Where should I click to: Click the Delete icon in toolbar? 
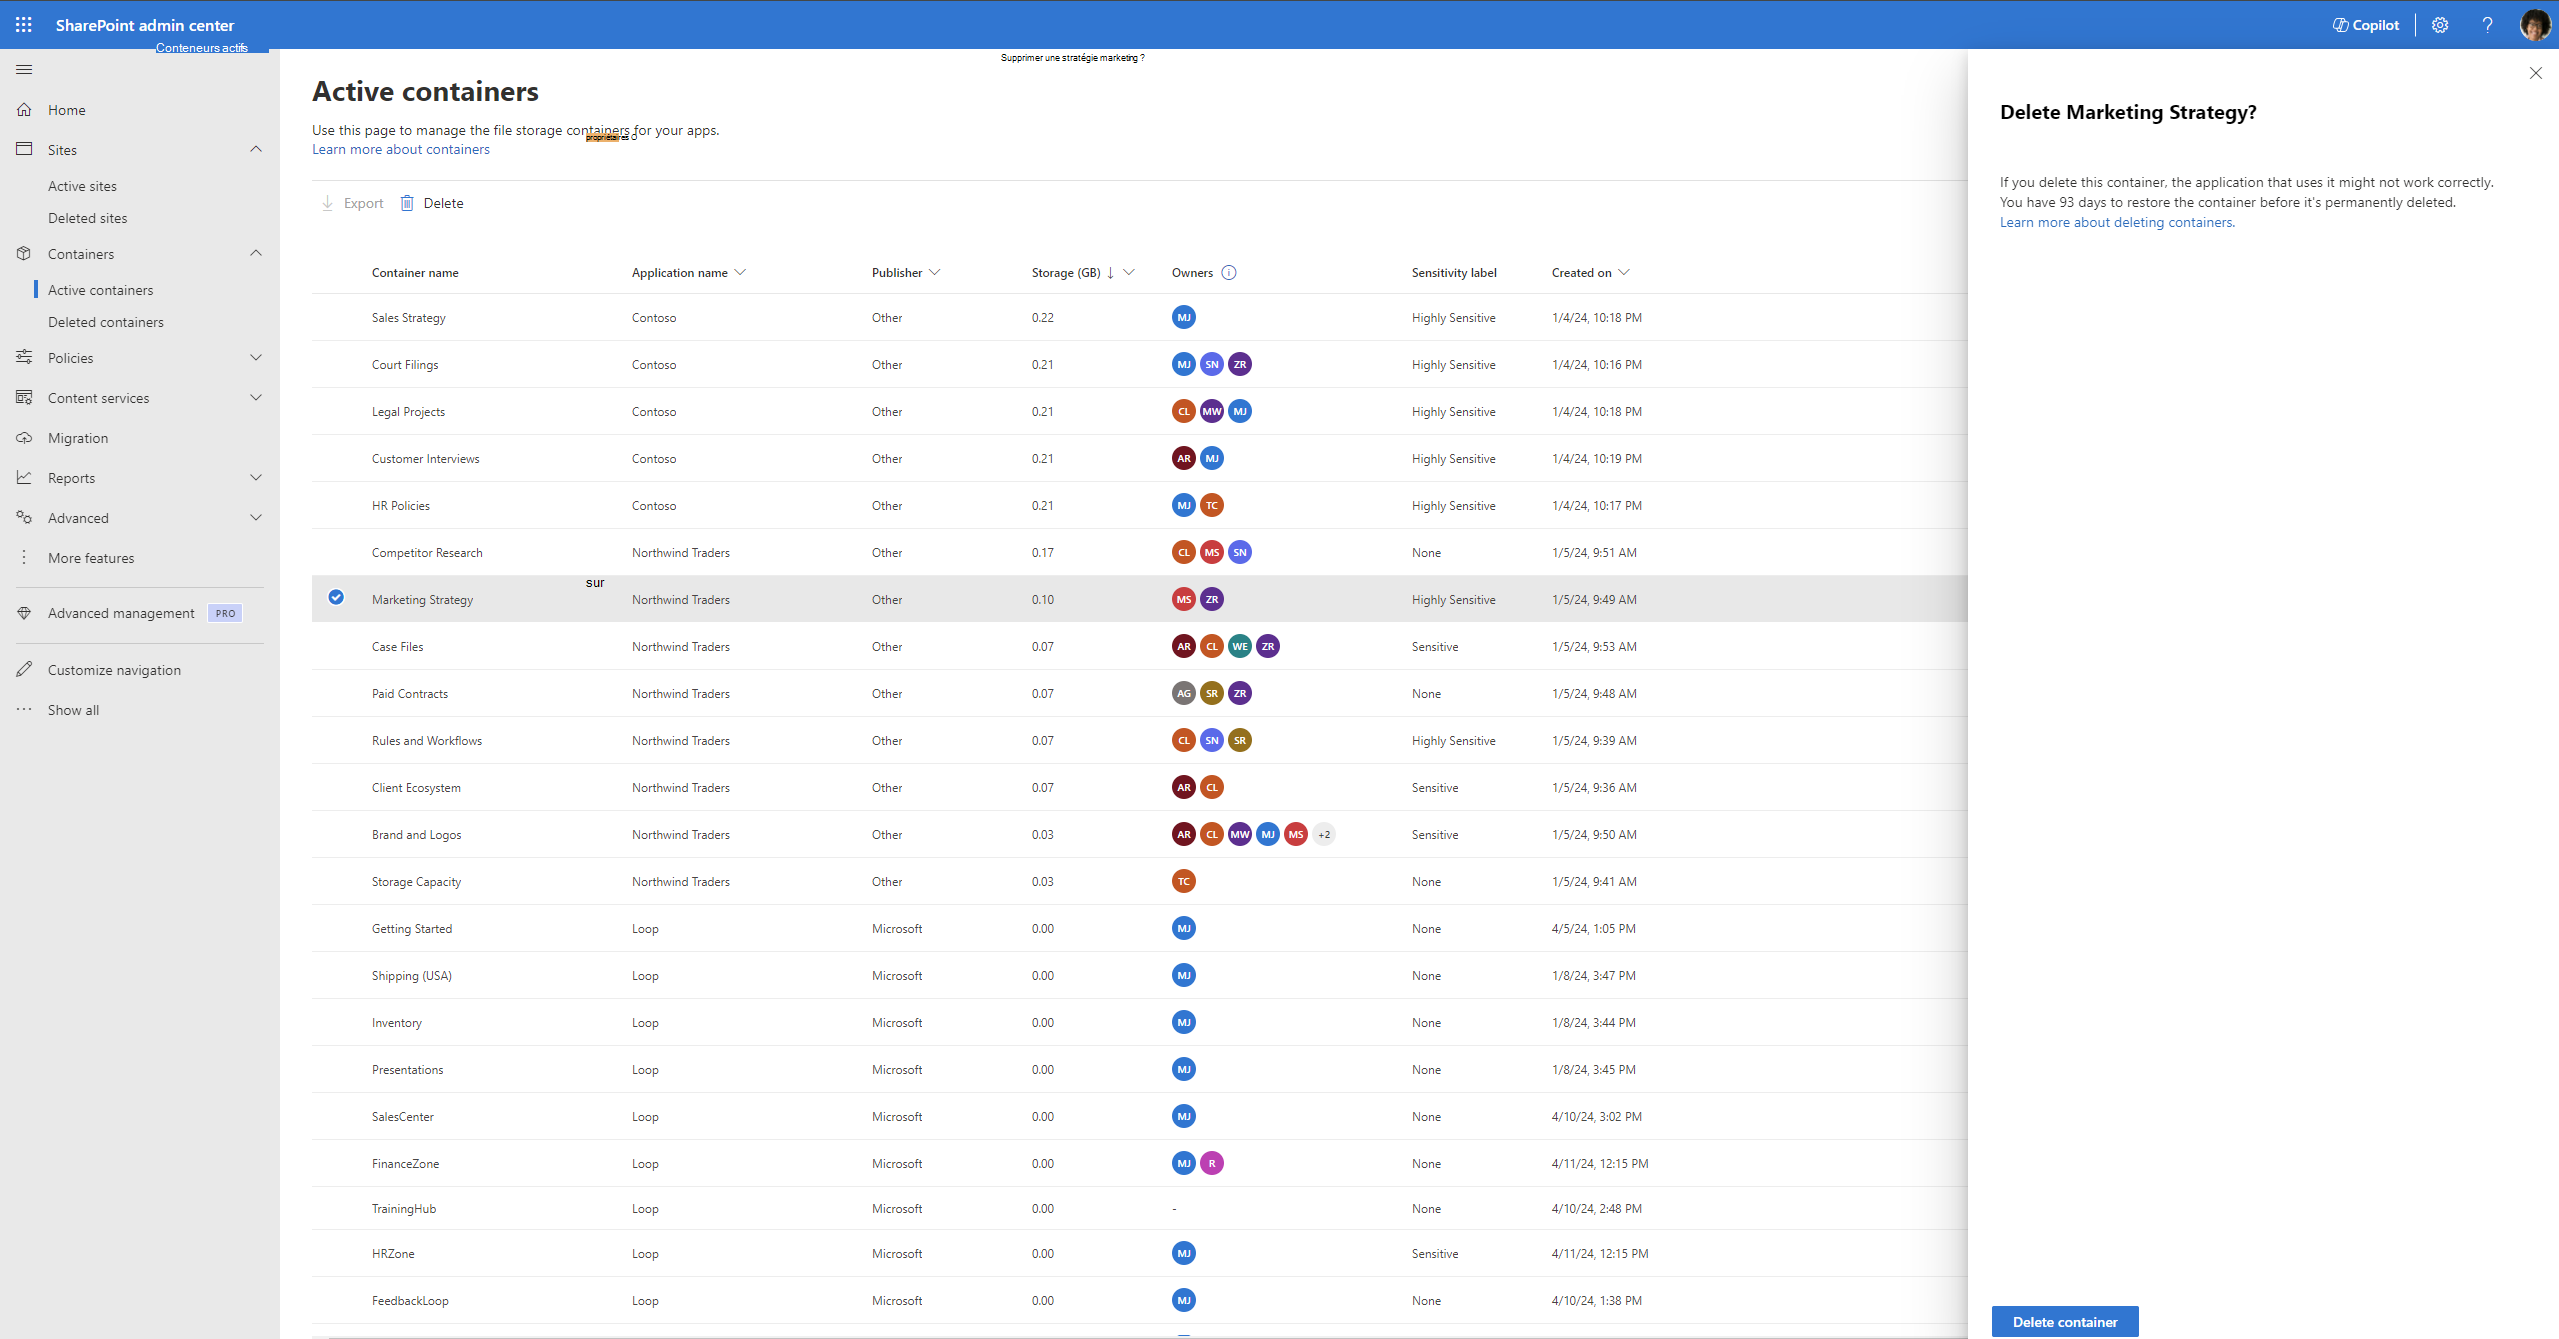406,201
